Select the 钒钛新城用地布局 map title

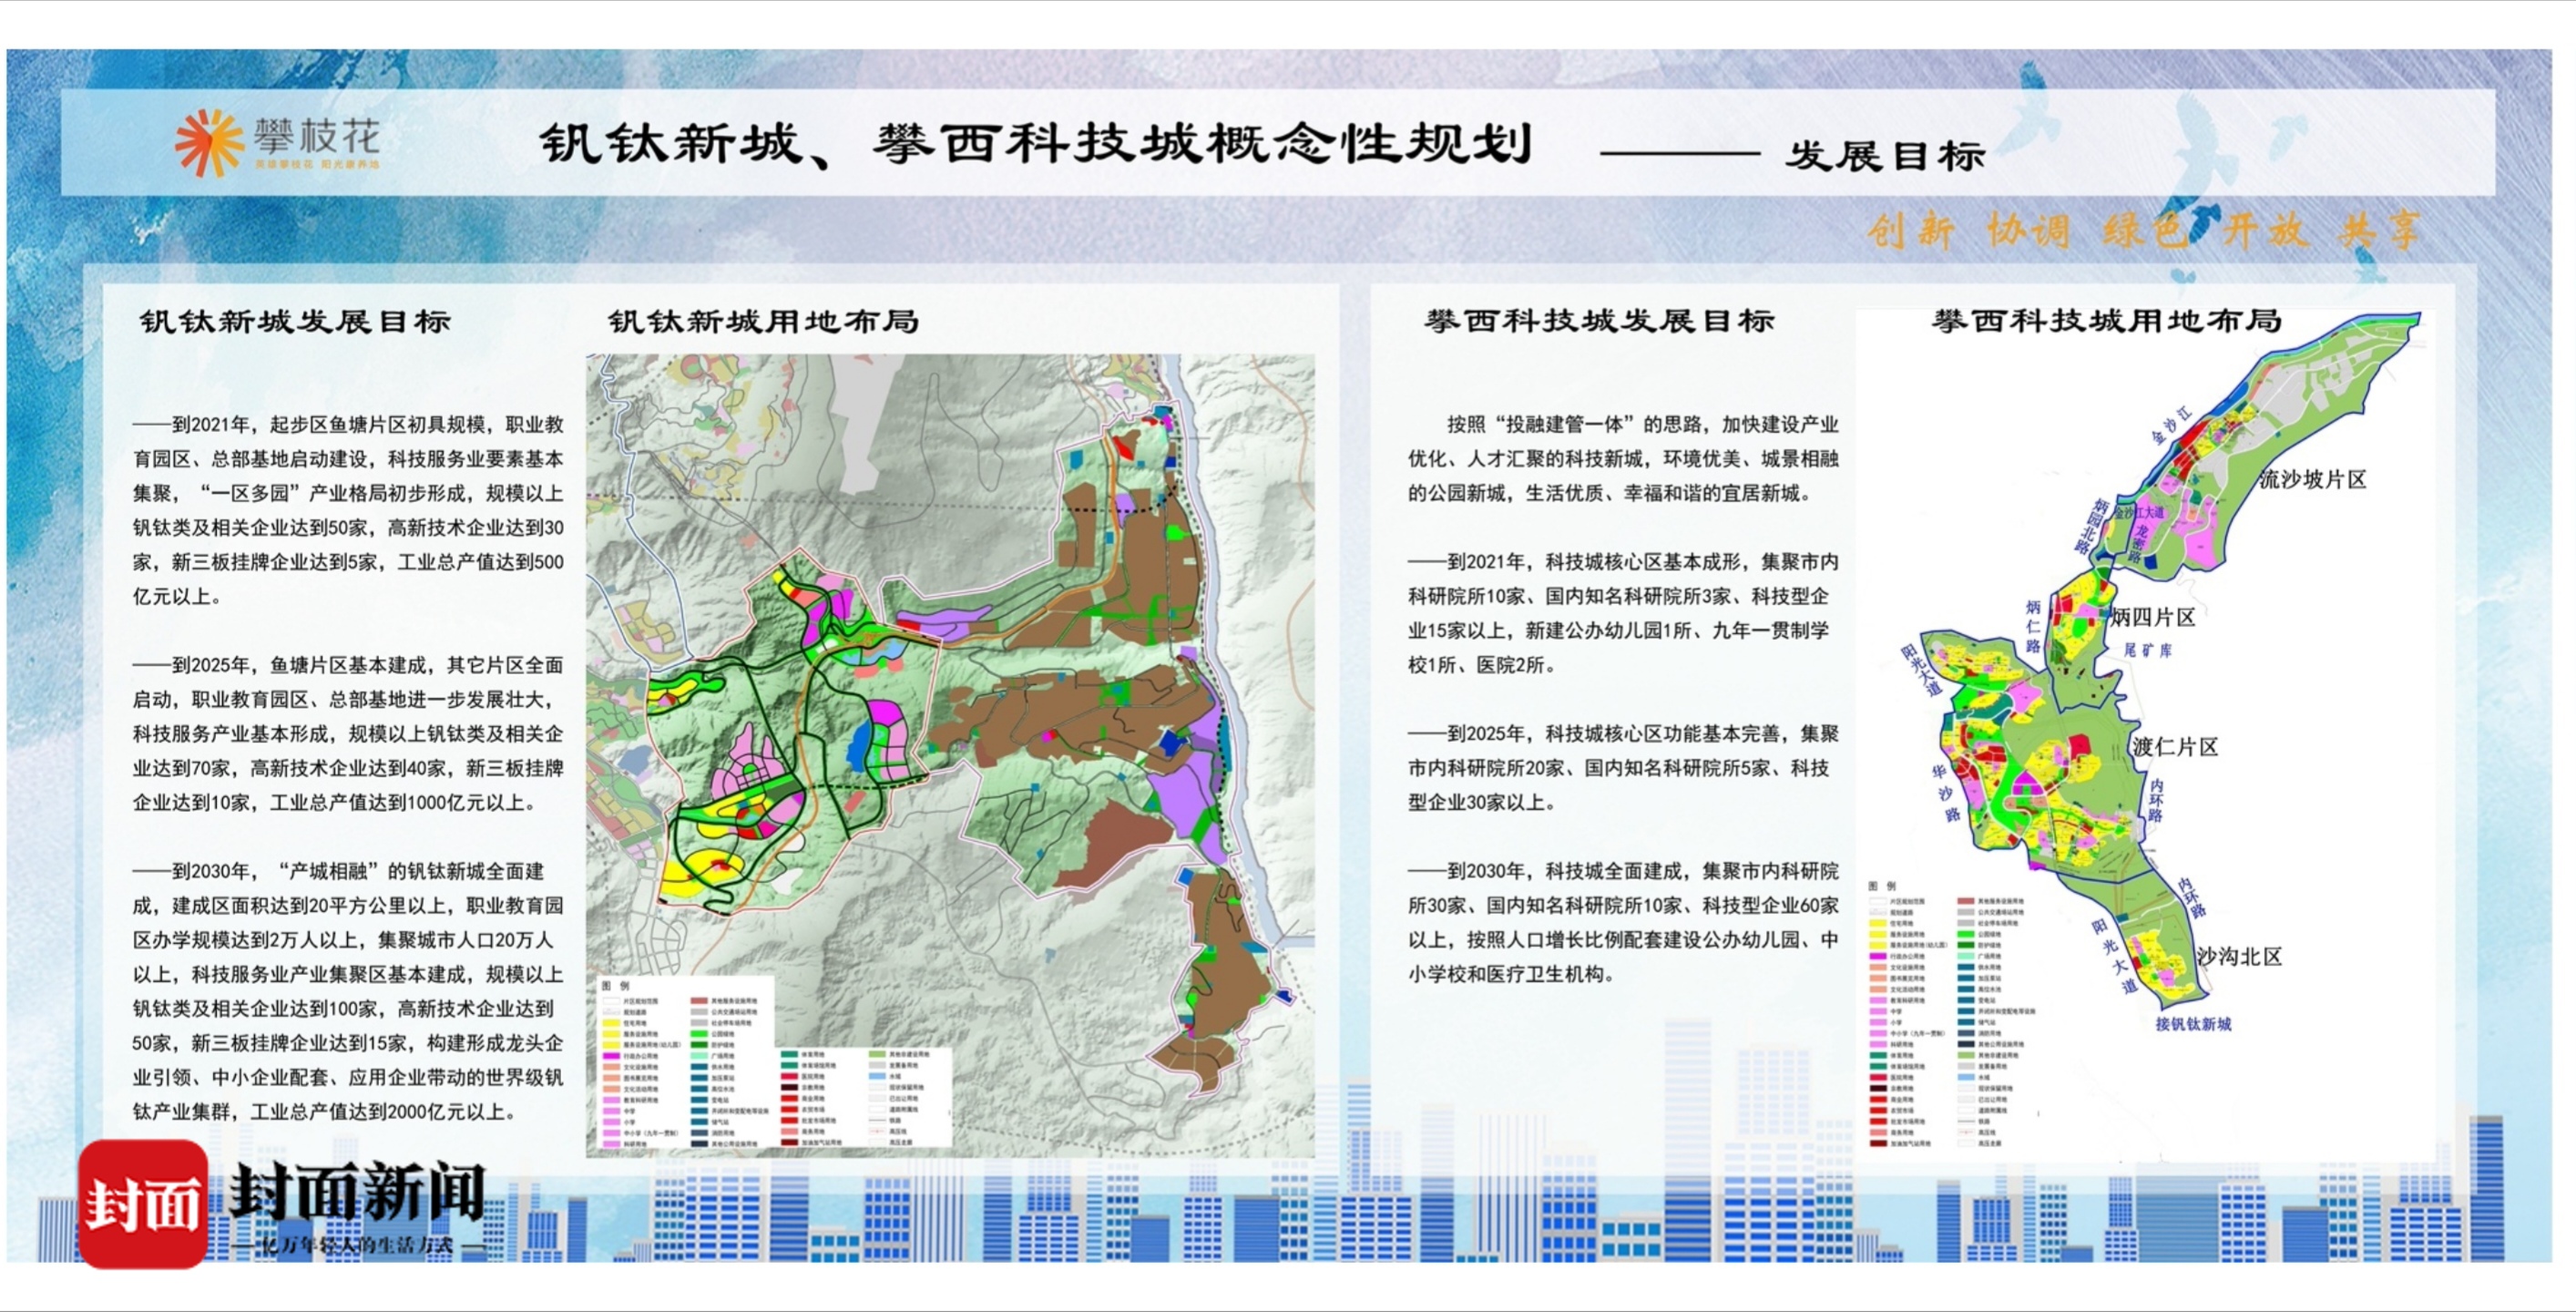[763, 321]
